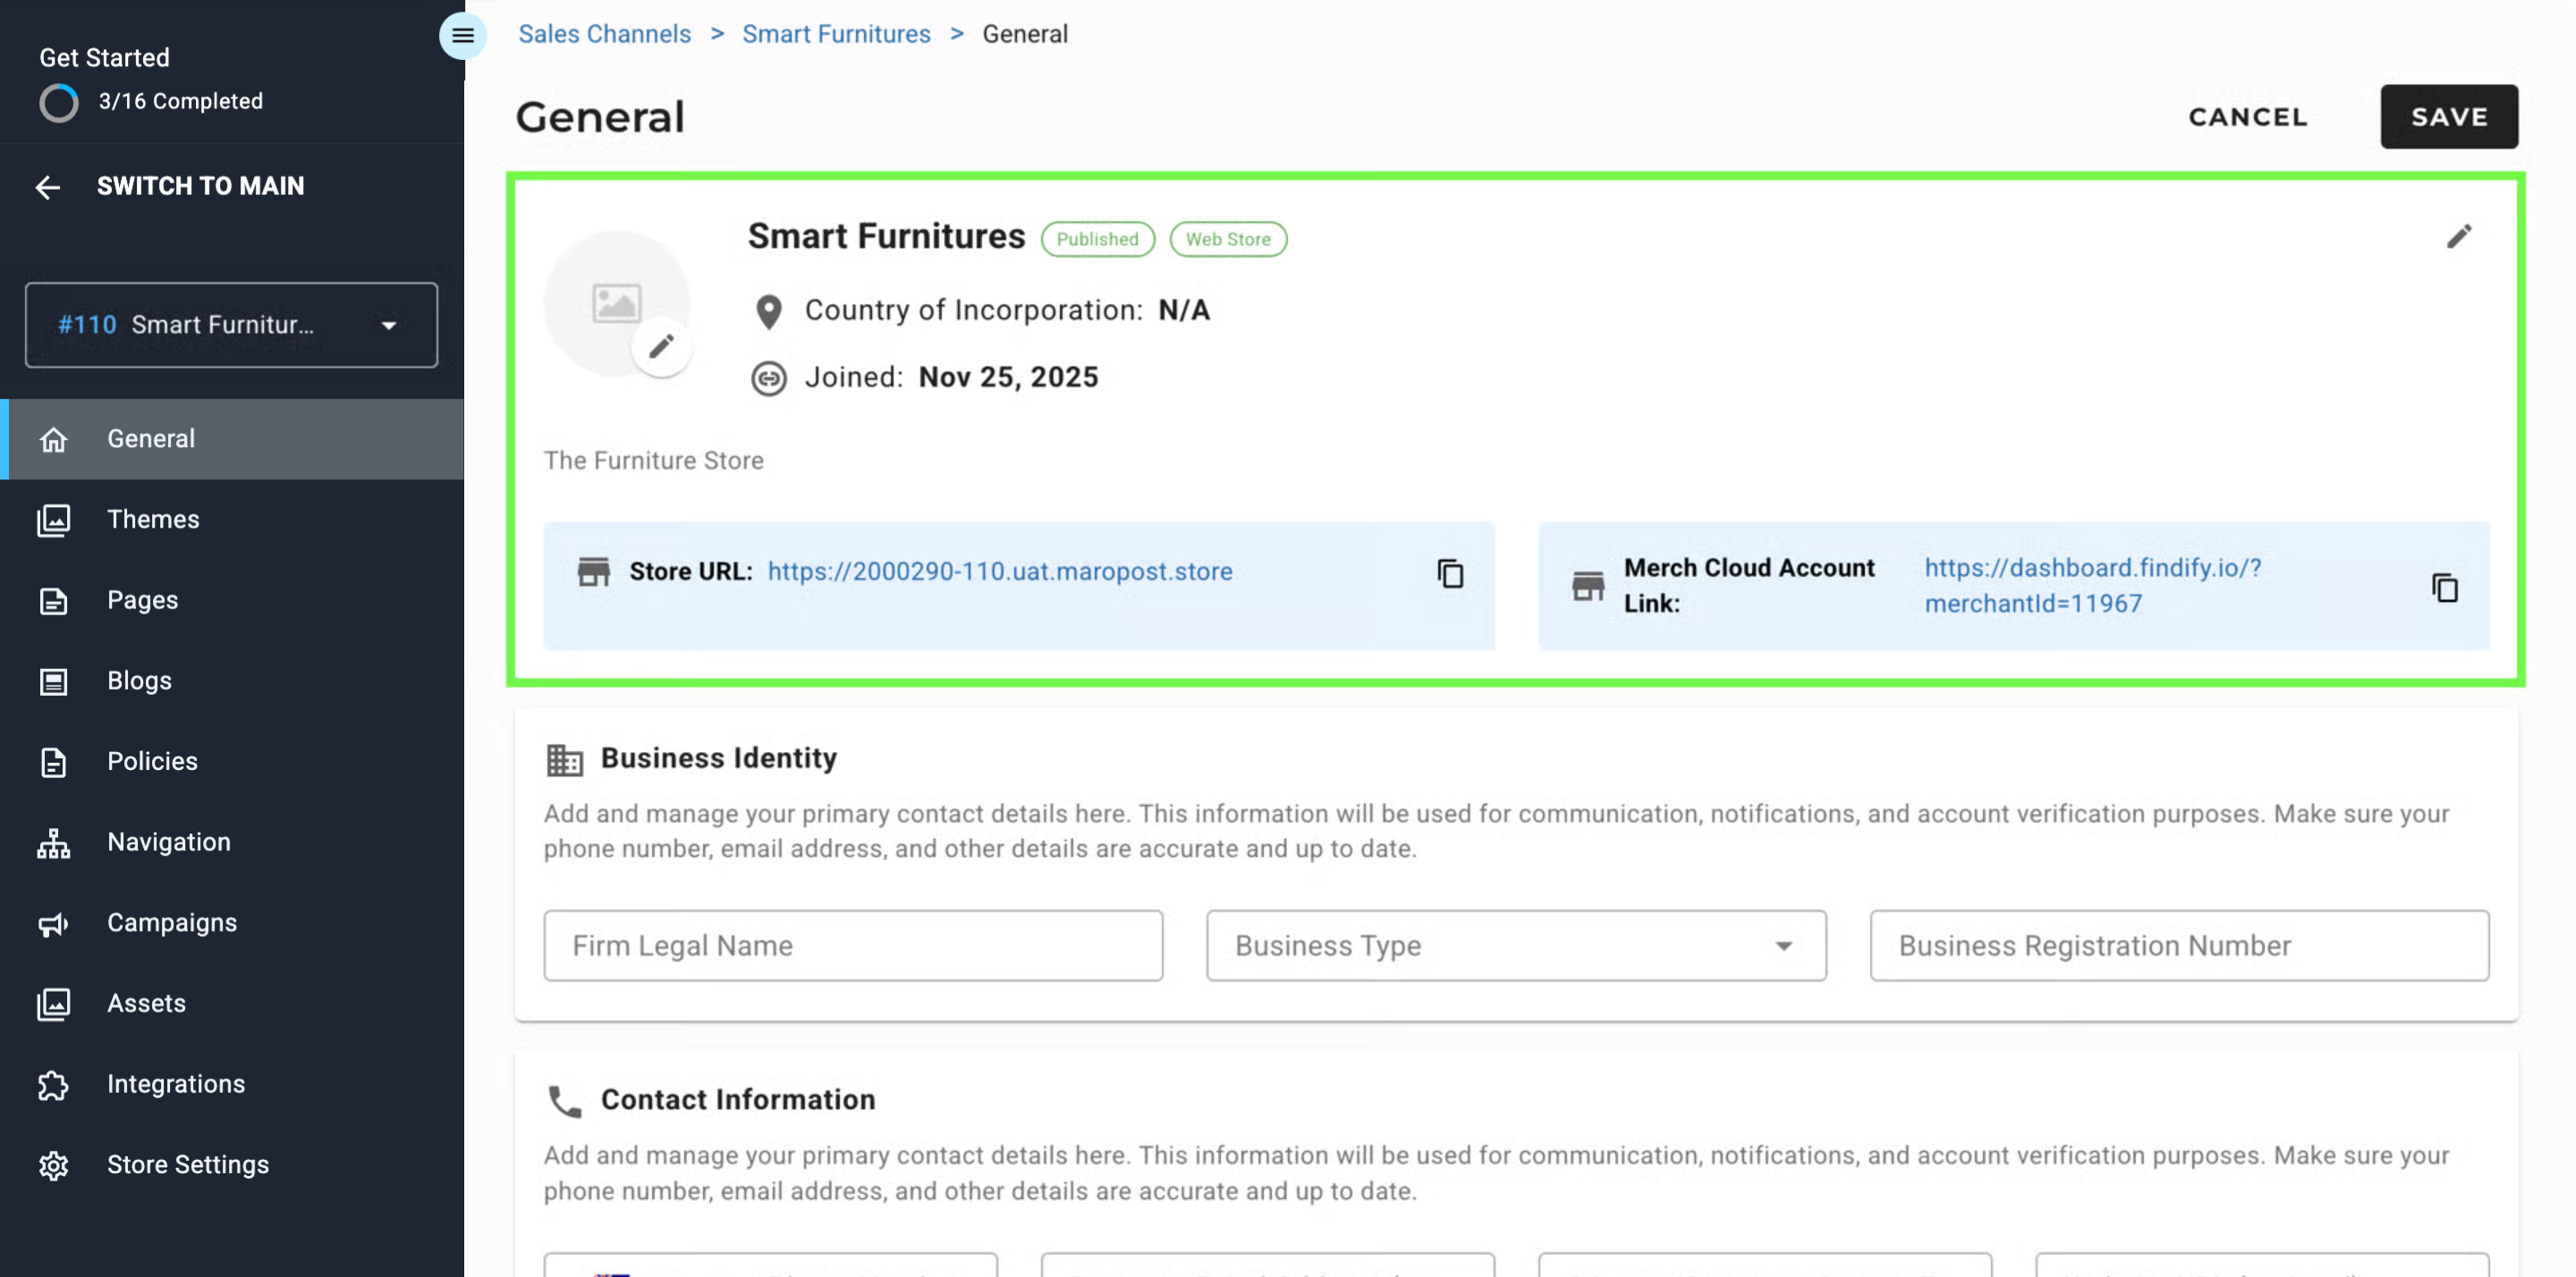The height and width of the screenshot is (1277, 2576).
Task: Open Store Settings in the sidebar
Action: 232,1165
